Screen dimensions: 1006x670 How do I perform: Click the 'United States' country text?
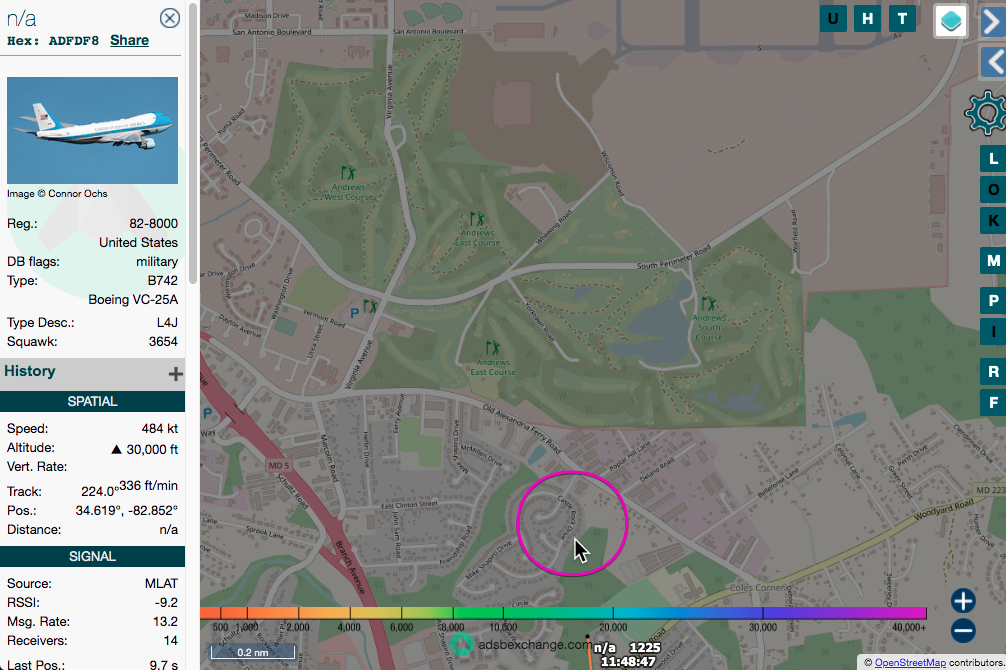(x=138, y=243)
